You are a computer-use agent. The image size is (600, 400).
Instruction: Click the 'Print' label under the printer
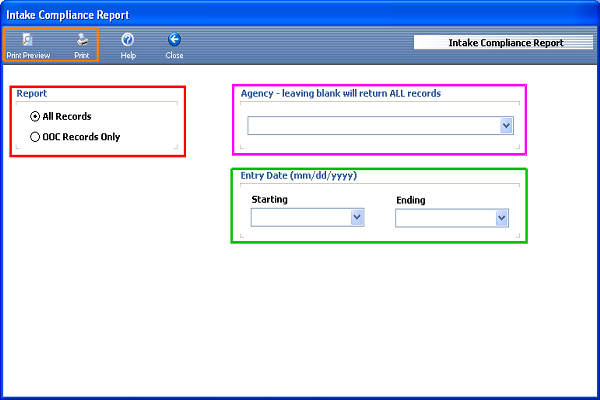point(82,56)
